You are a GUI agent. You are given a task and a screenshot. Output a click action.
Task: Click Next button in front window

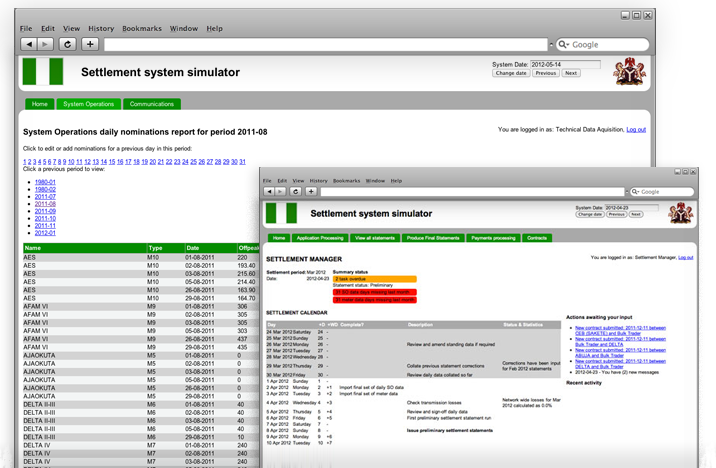point(636,214)
